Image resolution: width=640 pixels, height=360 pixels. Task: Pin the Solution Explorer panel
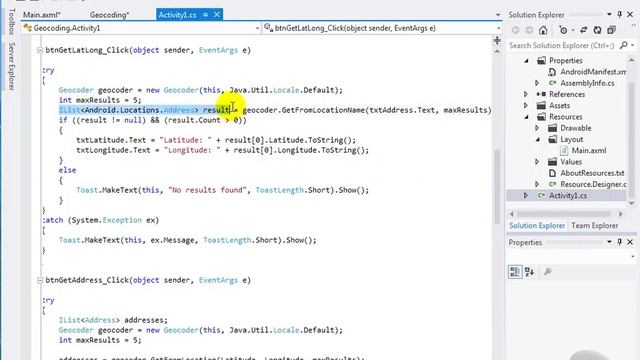(x=620, y=15)
